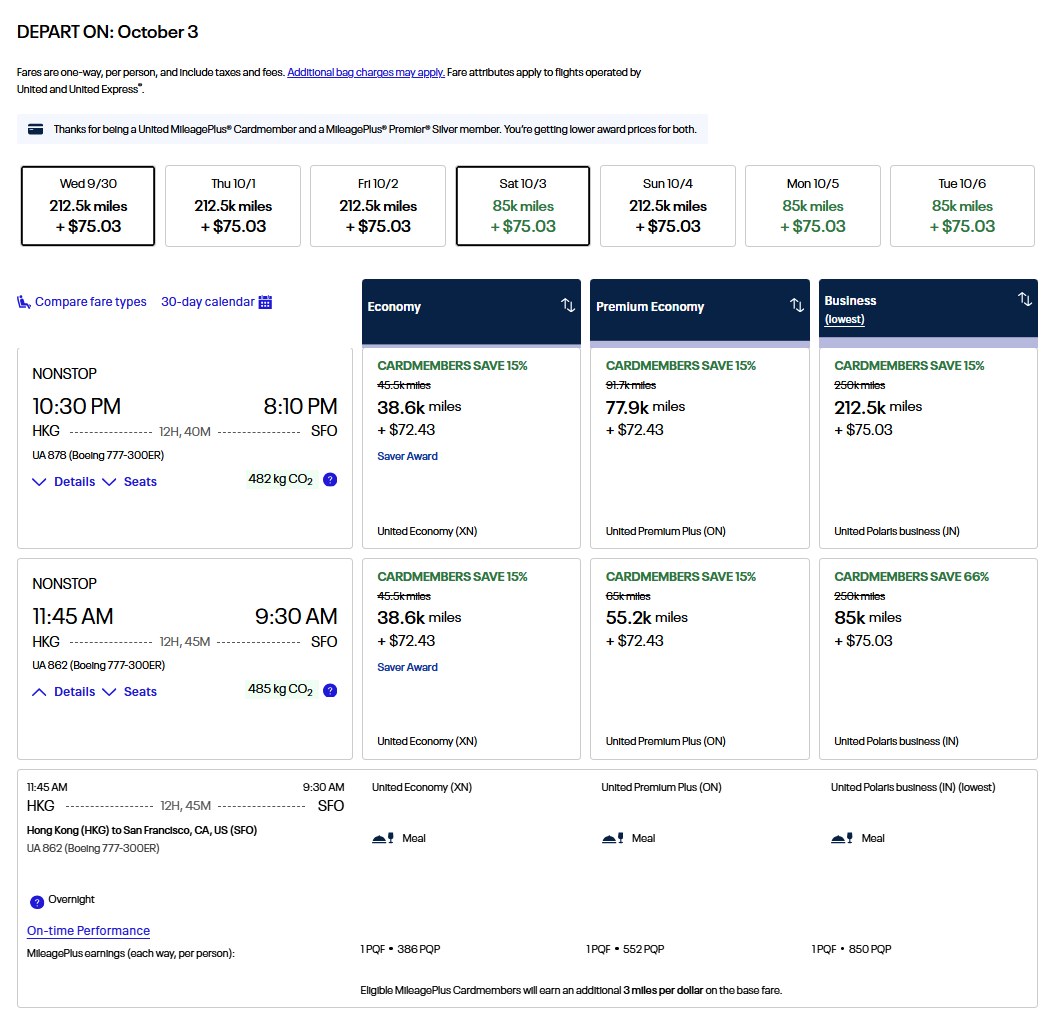This screenshot has width=1048, height=1017.
Task: Open CO2 info icon for UA 862
Action: tap(330, 690)
